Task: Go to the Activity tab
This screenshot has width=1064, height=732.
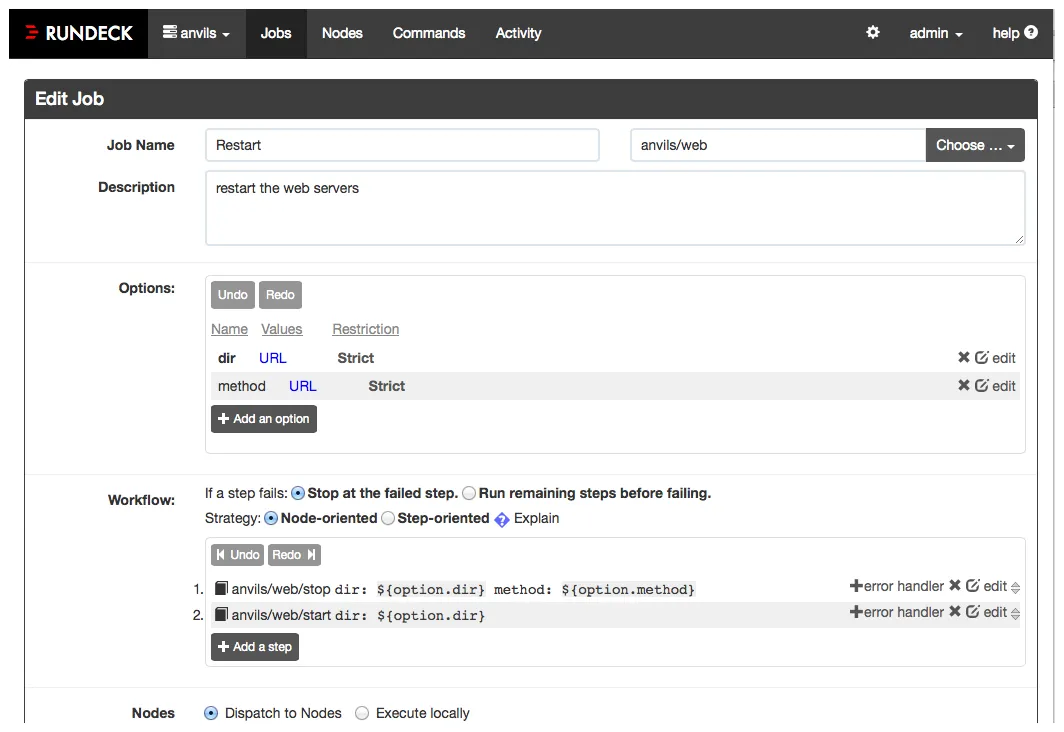Action: coord(518,33)
